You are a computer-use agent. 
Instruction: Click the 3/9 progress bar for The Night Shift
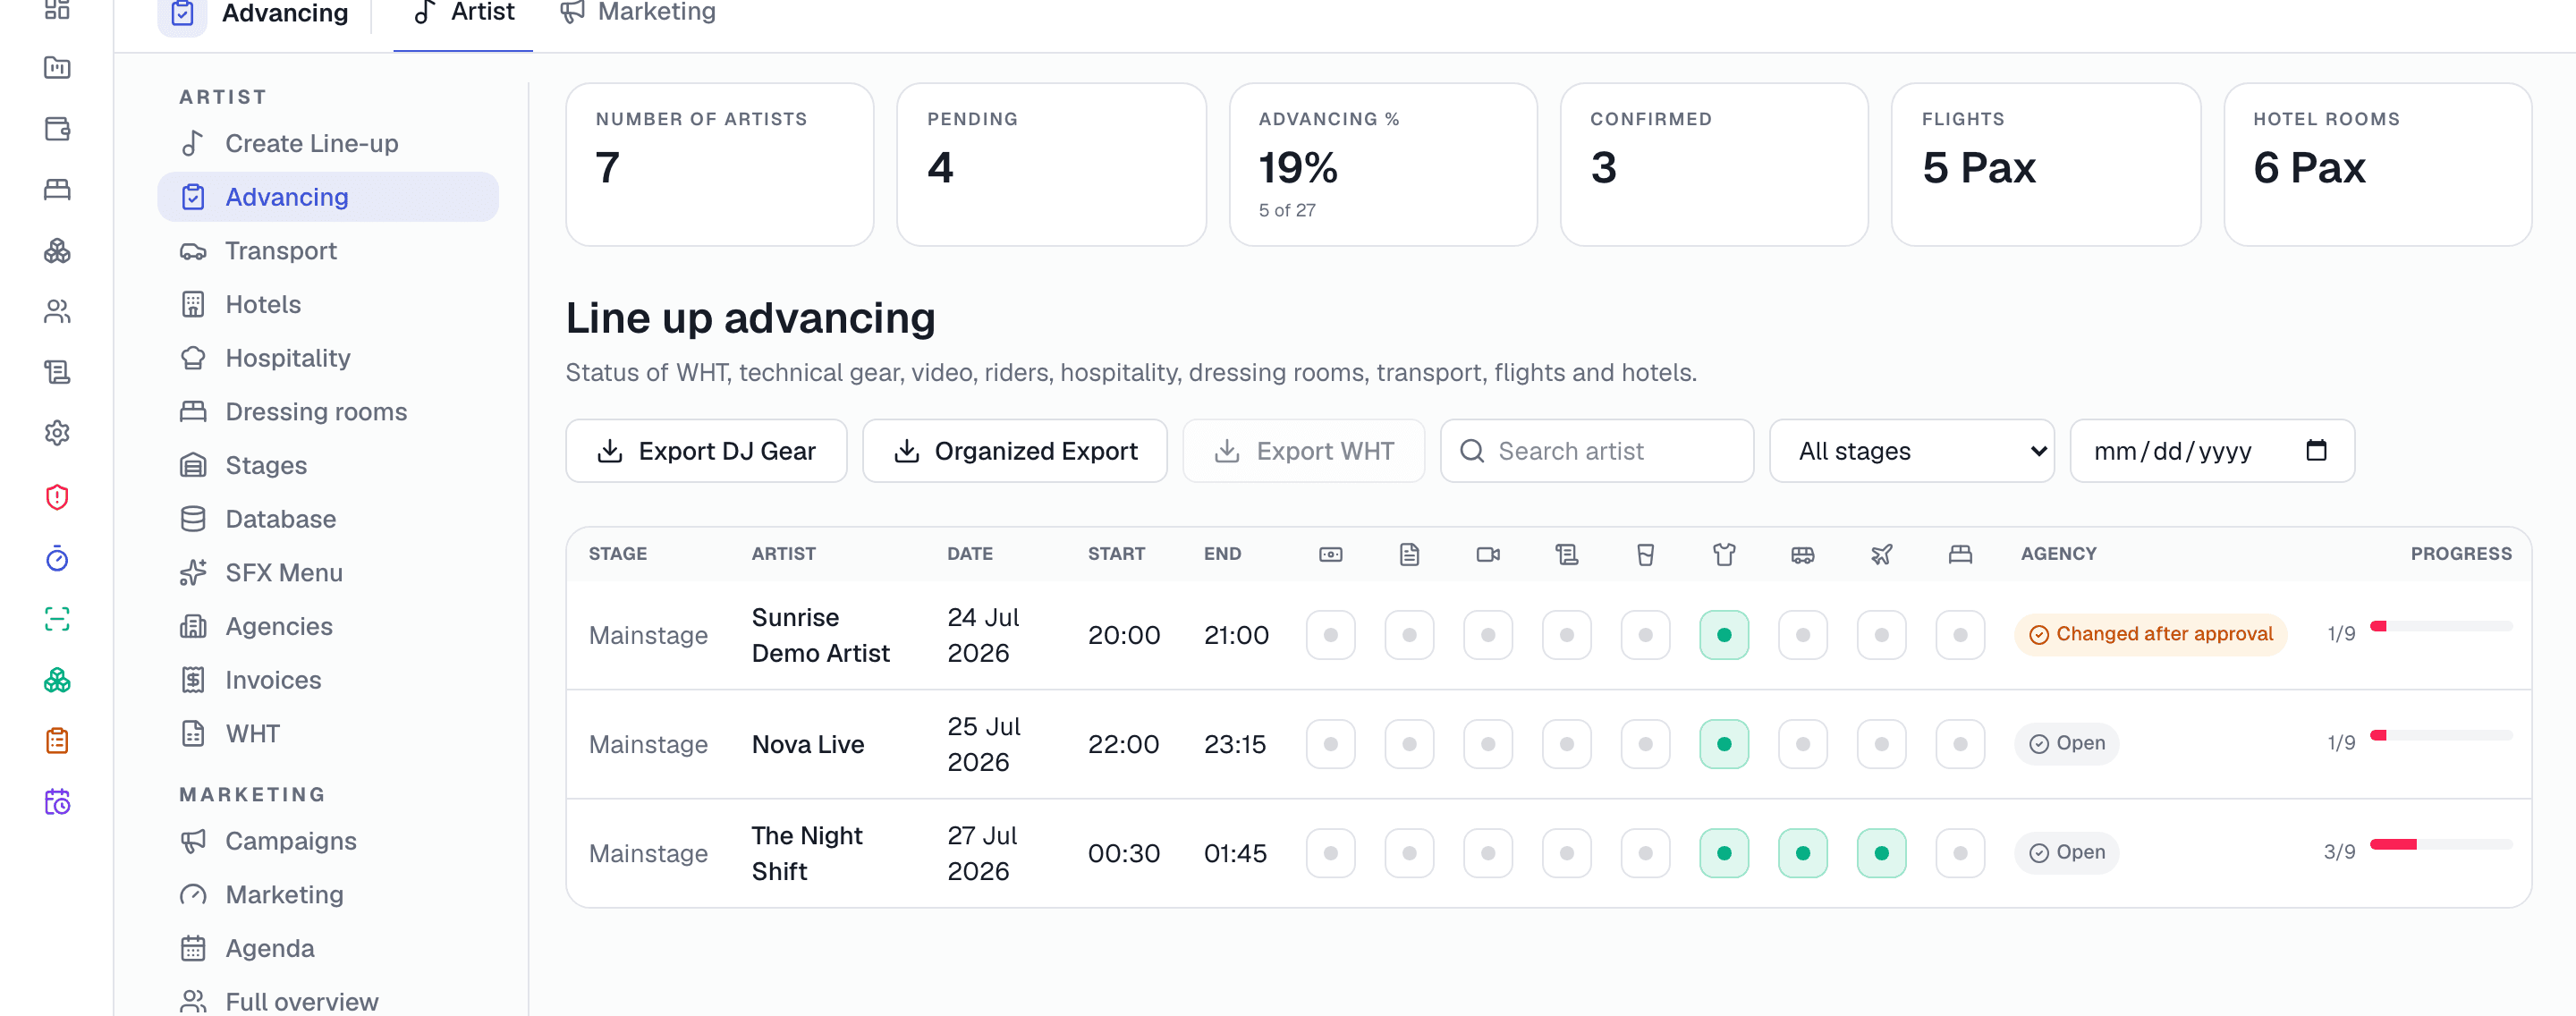[x=2440, y=844]
